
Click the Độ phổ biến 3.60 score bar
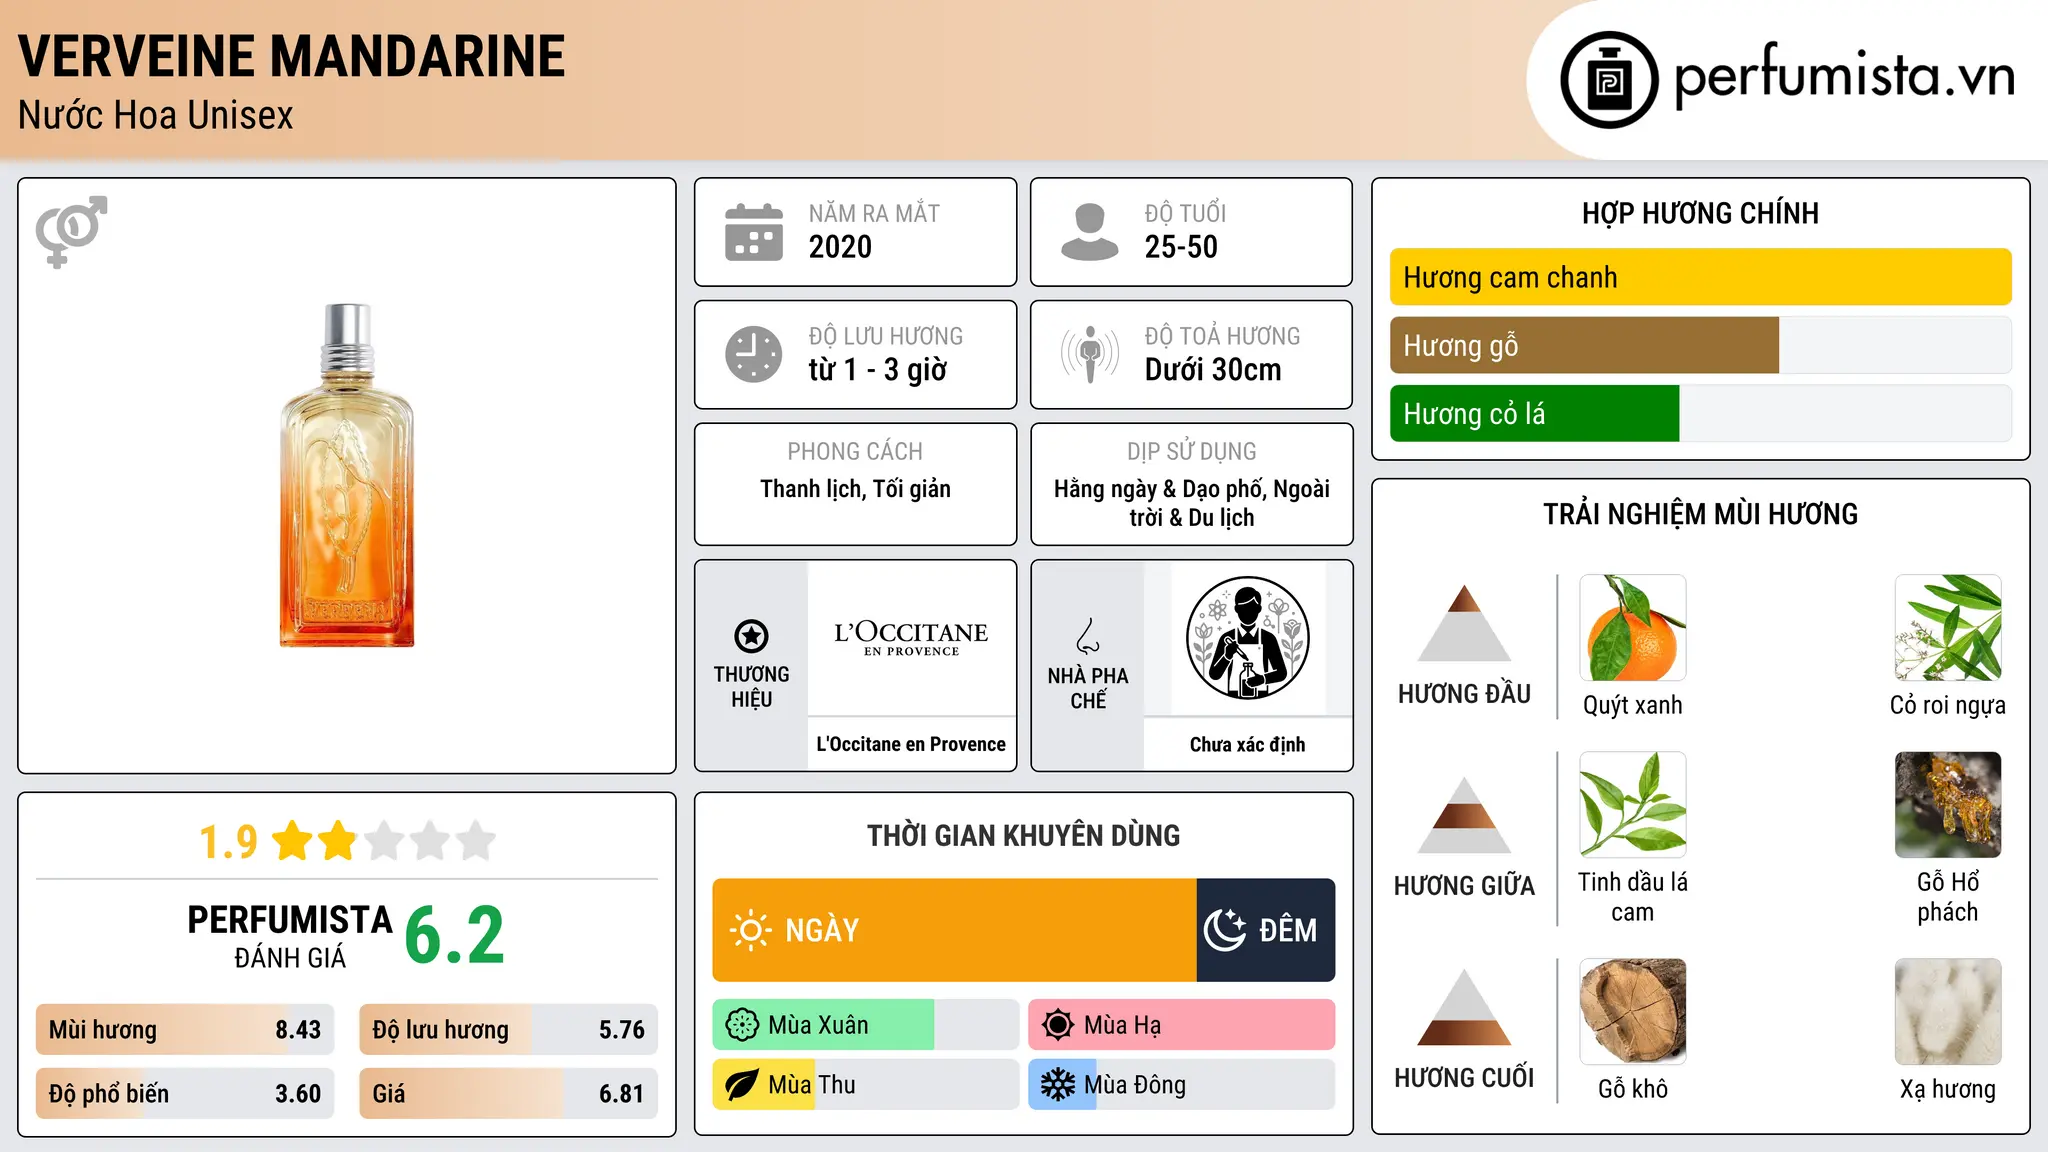185,1093
